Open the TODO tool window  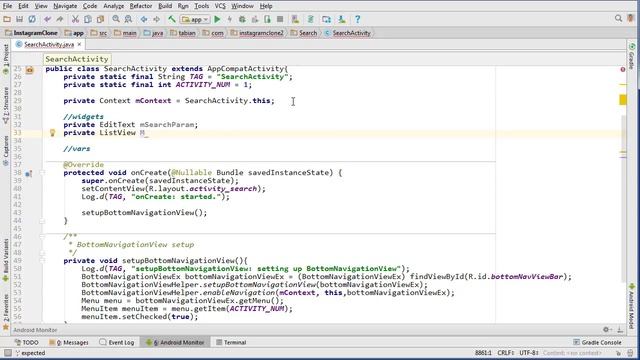(x=27, y=342)
